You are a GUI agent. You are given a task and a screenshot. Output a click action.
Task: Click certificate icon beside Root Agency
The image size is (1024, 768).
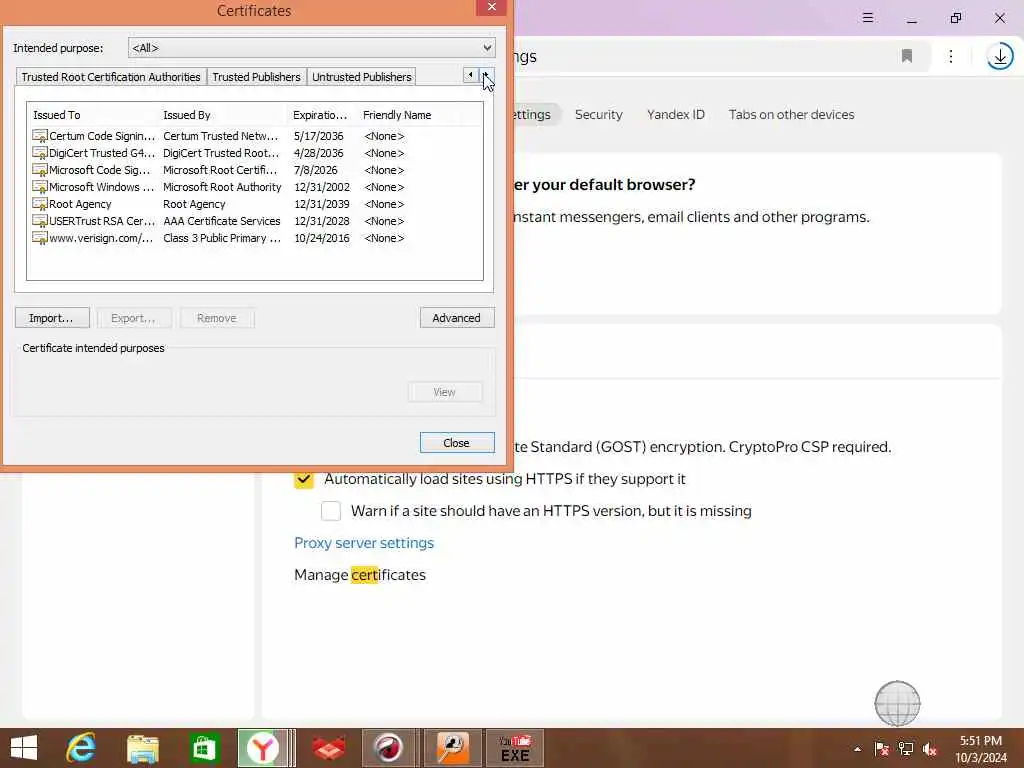[x=40, y=204]
